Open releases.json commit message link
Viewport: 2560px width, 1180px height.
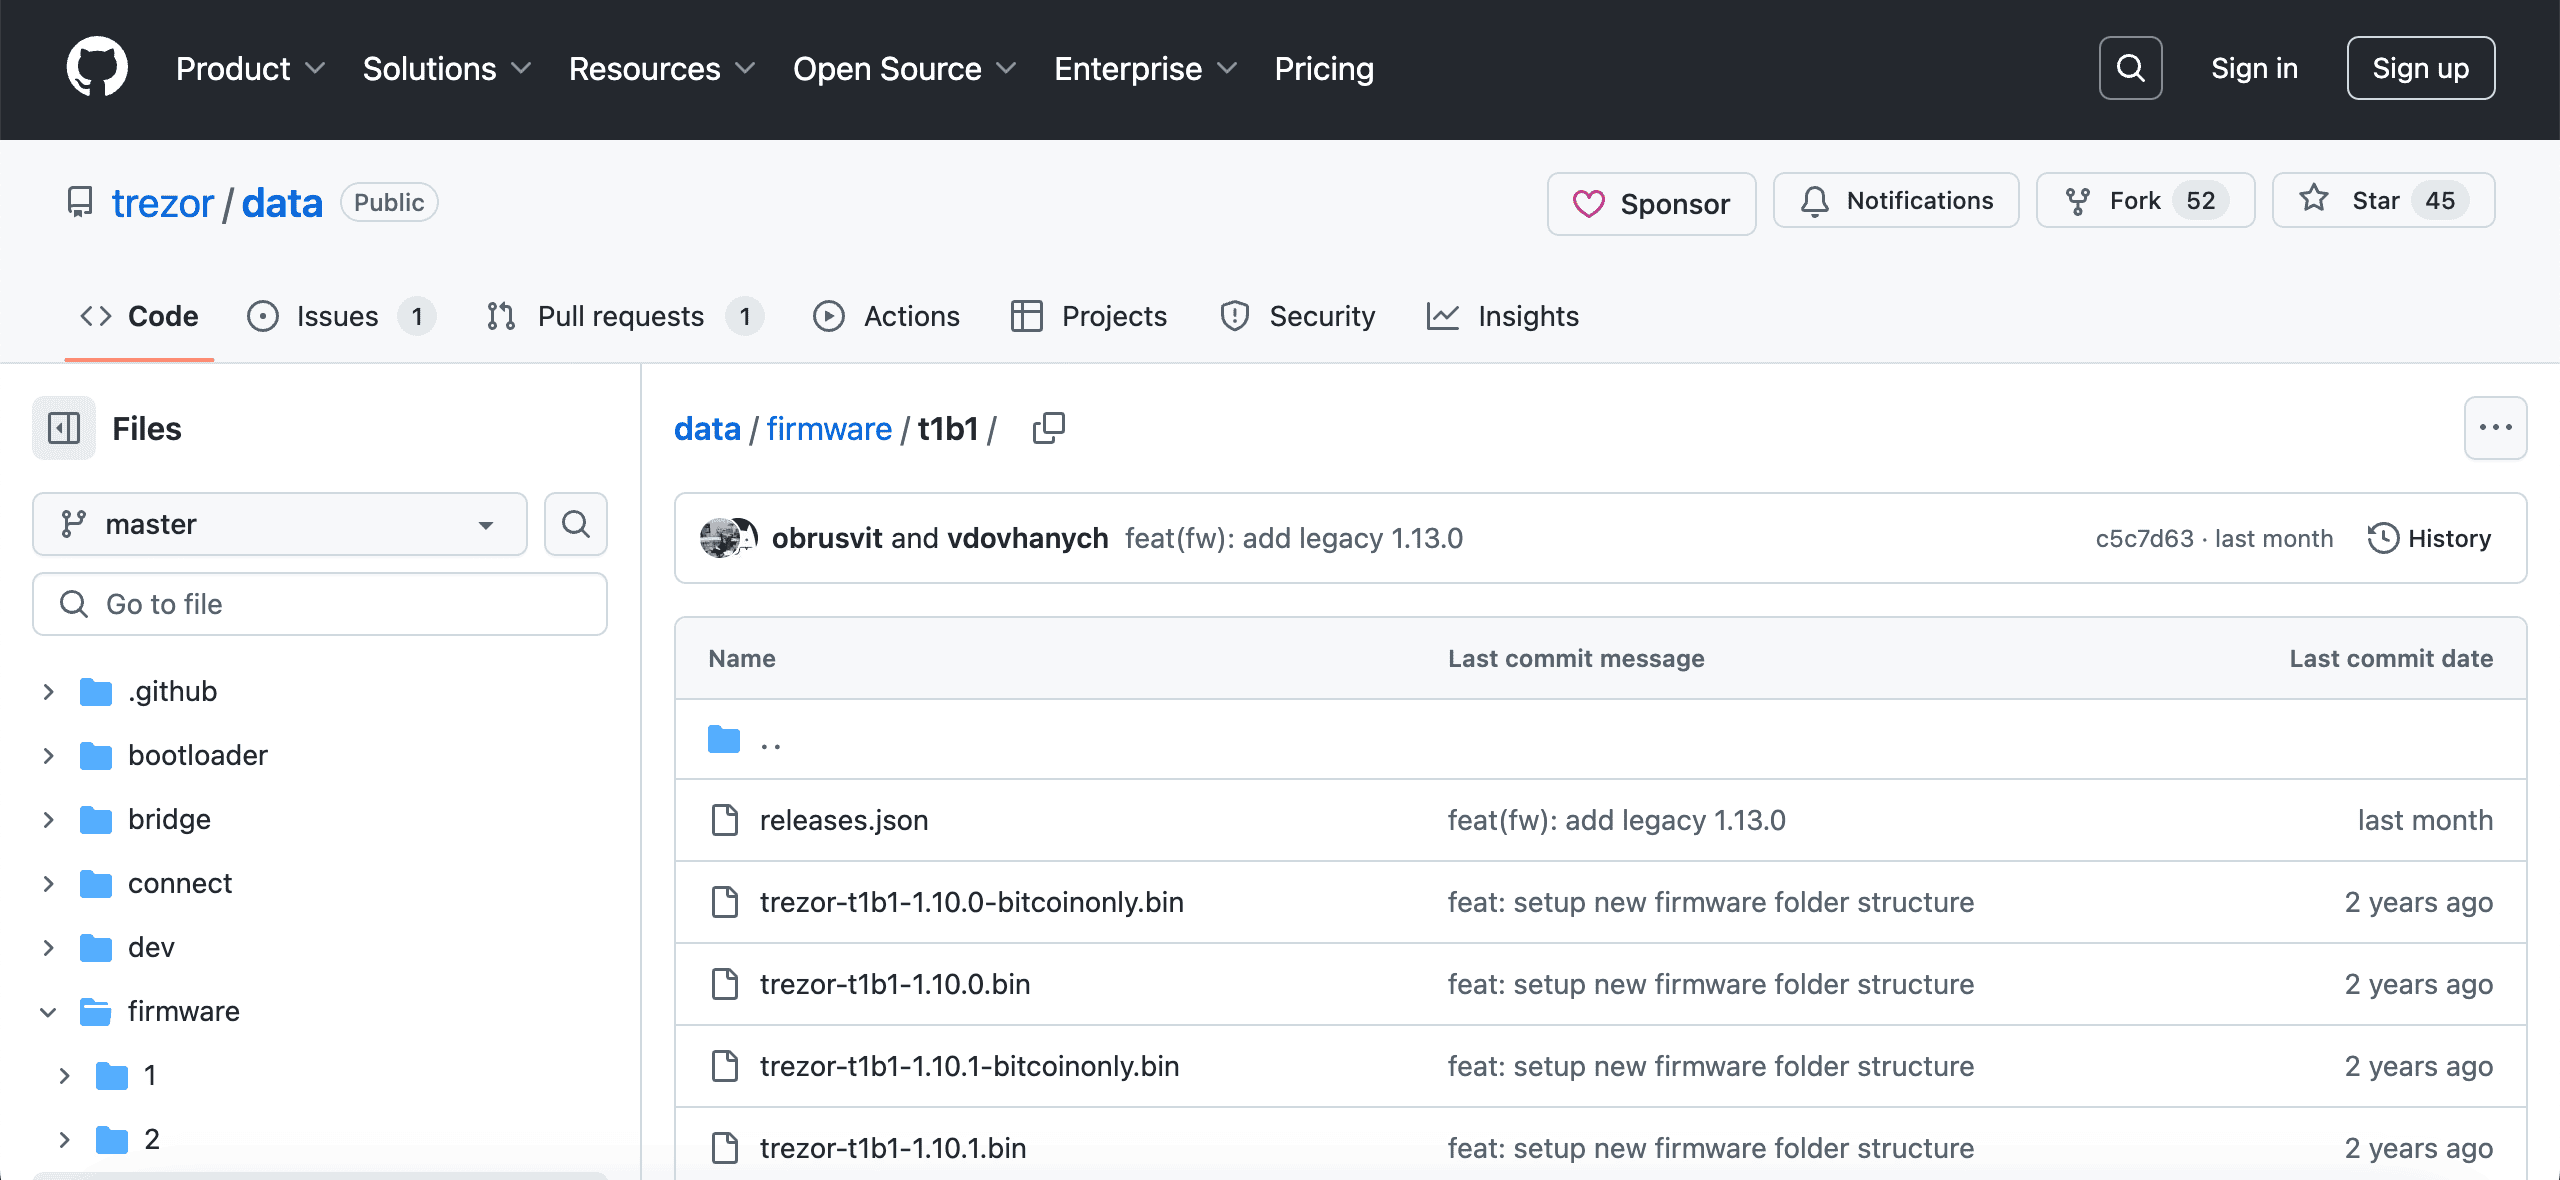(x=1616, y=820)
